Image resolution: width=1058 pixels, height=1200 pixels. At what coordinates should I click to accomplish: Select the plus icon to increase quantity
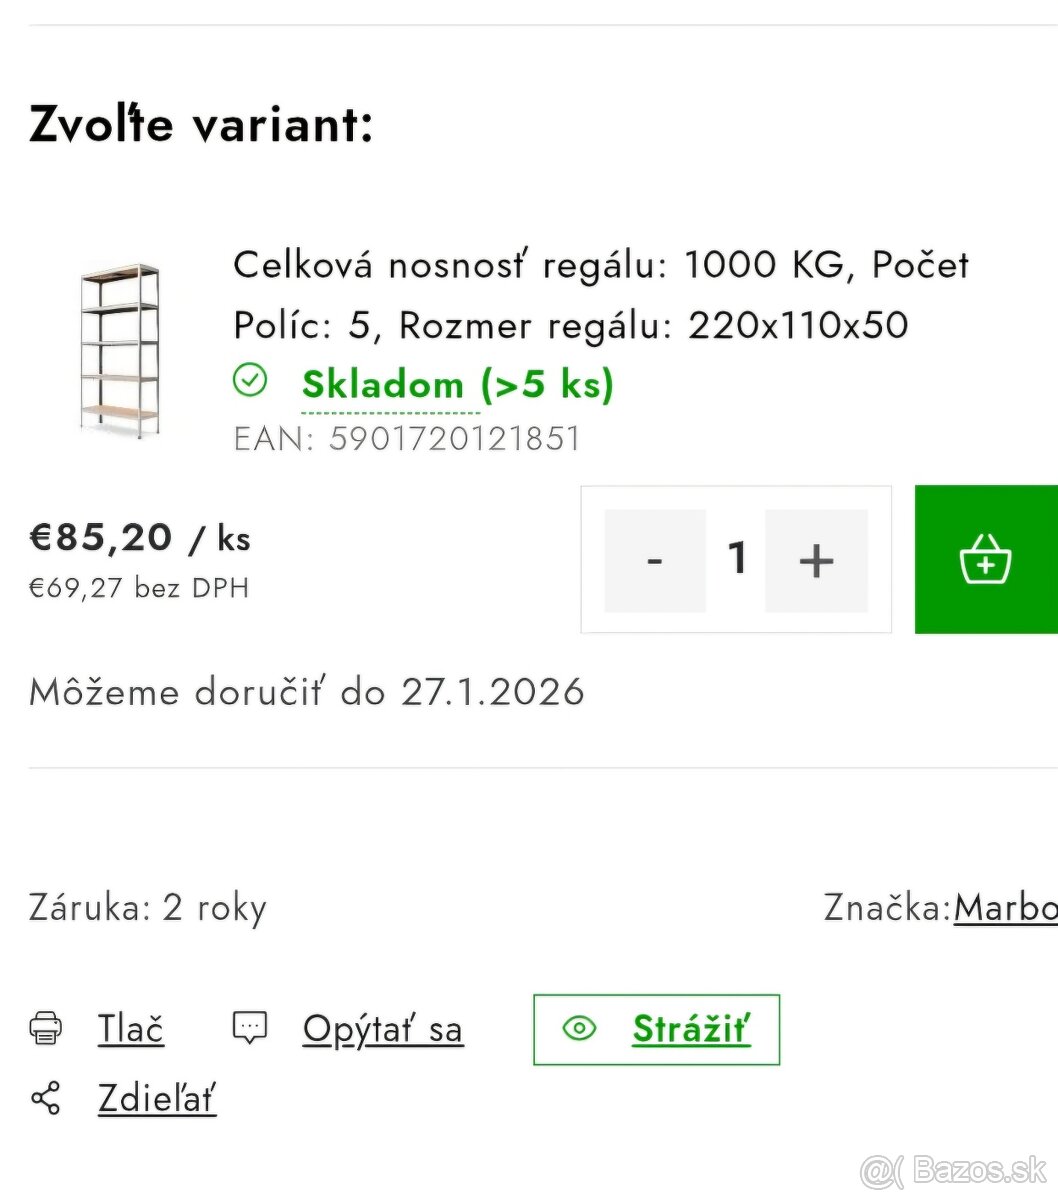pos(817,559)
